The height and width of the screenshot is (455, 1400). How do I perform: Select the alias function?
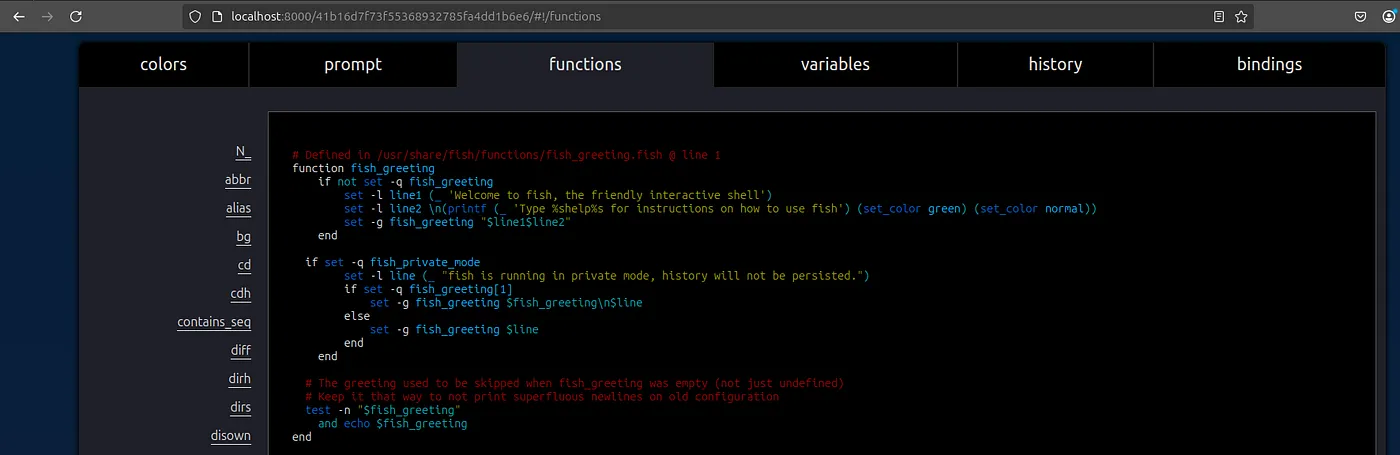tap(238, 208)
